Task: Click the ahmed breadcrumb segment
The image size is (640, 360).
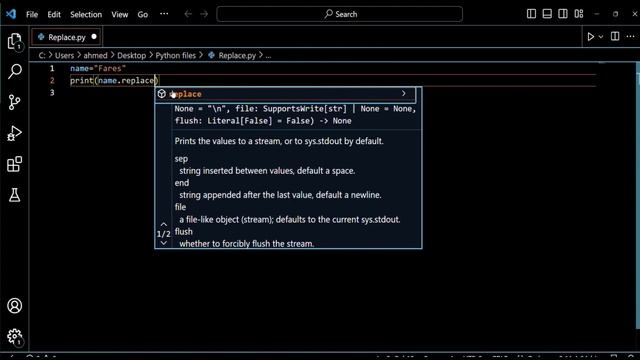Action: [x=96, y=56]
